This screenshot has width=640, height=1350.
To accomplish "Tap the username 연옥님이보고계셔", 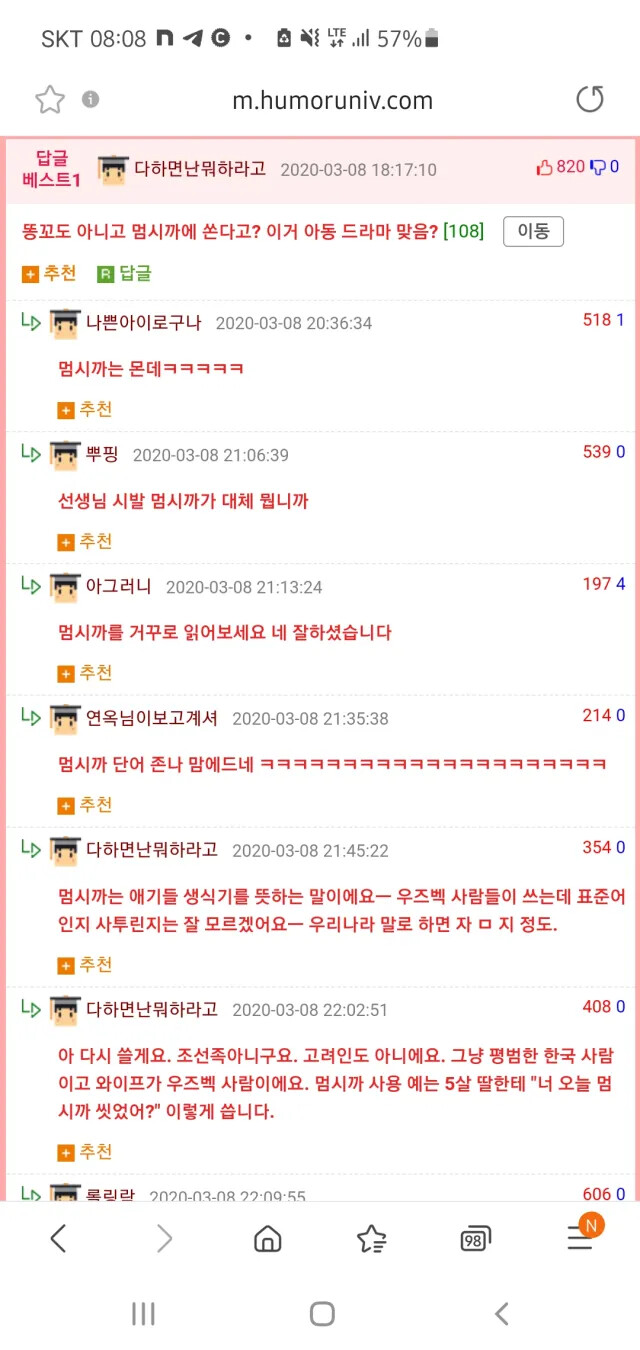I will [x=152, y=718].
